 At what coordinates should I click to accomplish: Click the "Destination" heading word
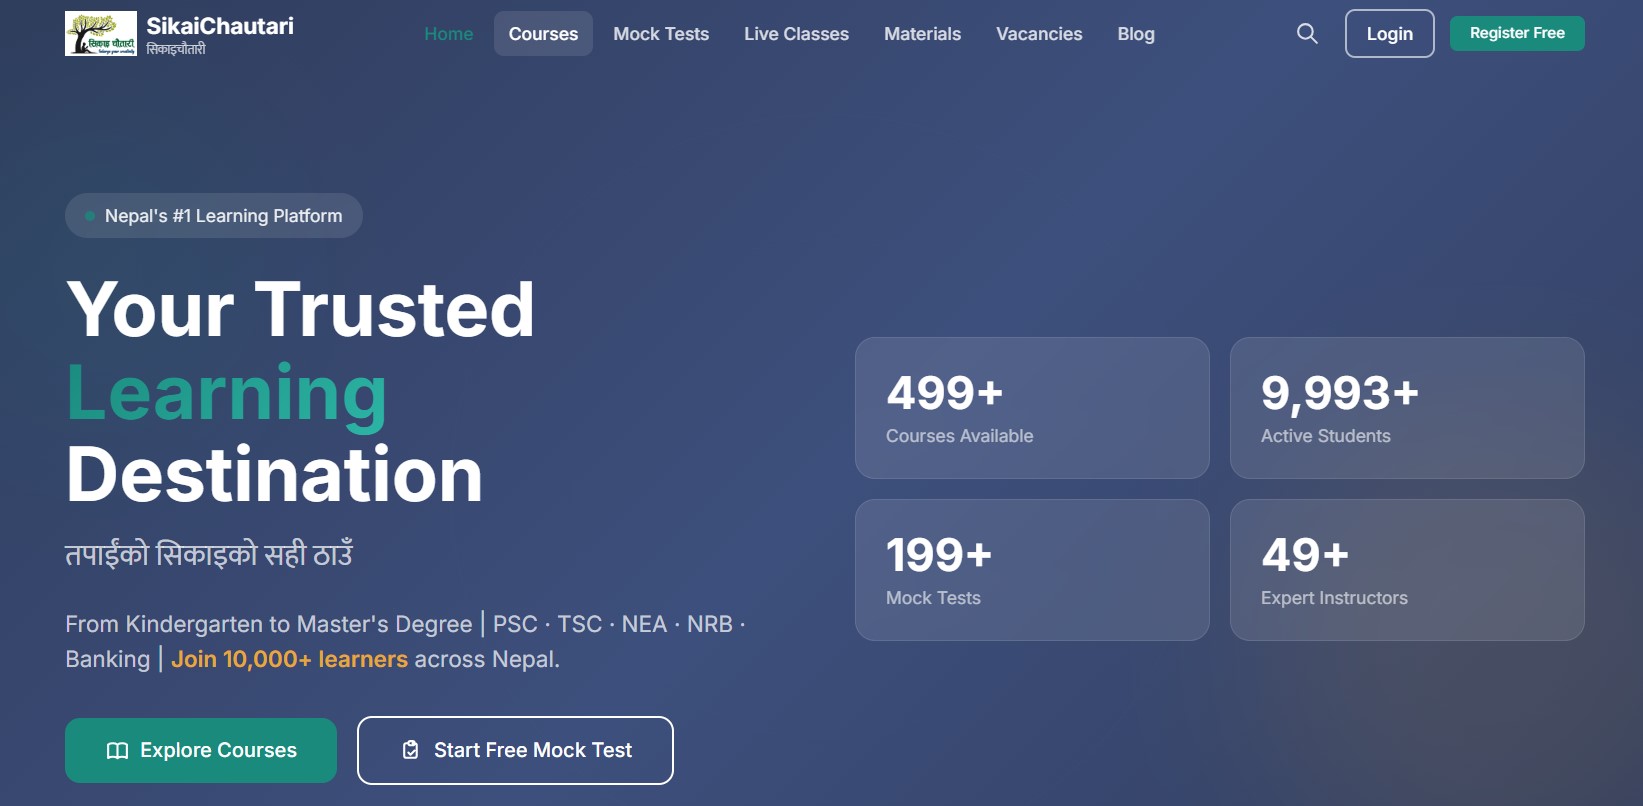point(275,474)
